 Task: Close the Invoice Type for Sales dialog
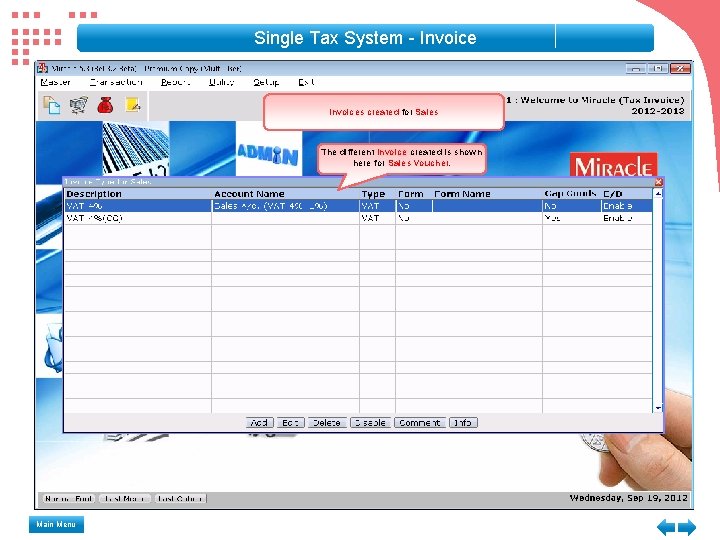pos(658,182)
